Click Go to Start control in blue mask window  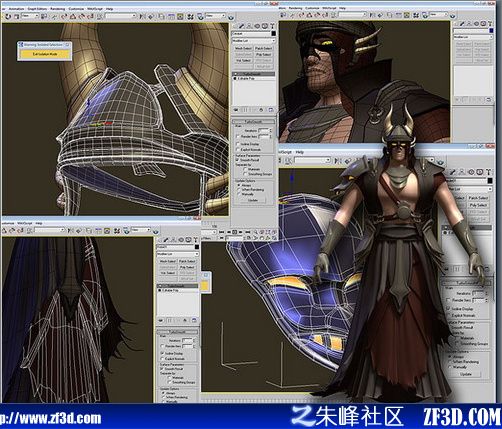click(221, 232)
